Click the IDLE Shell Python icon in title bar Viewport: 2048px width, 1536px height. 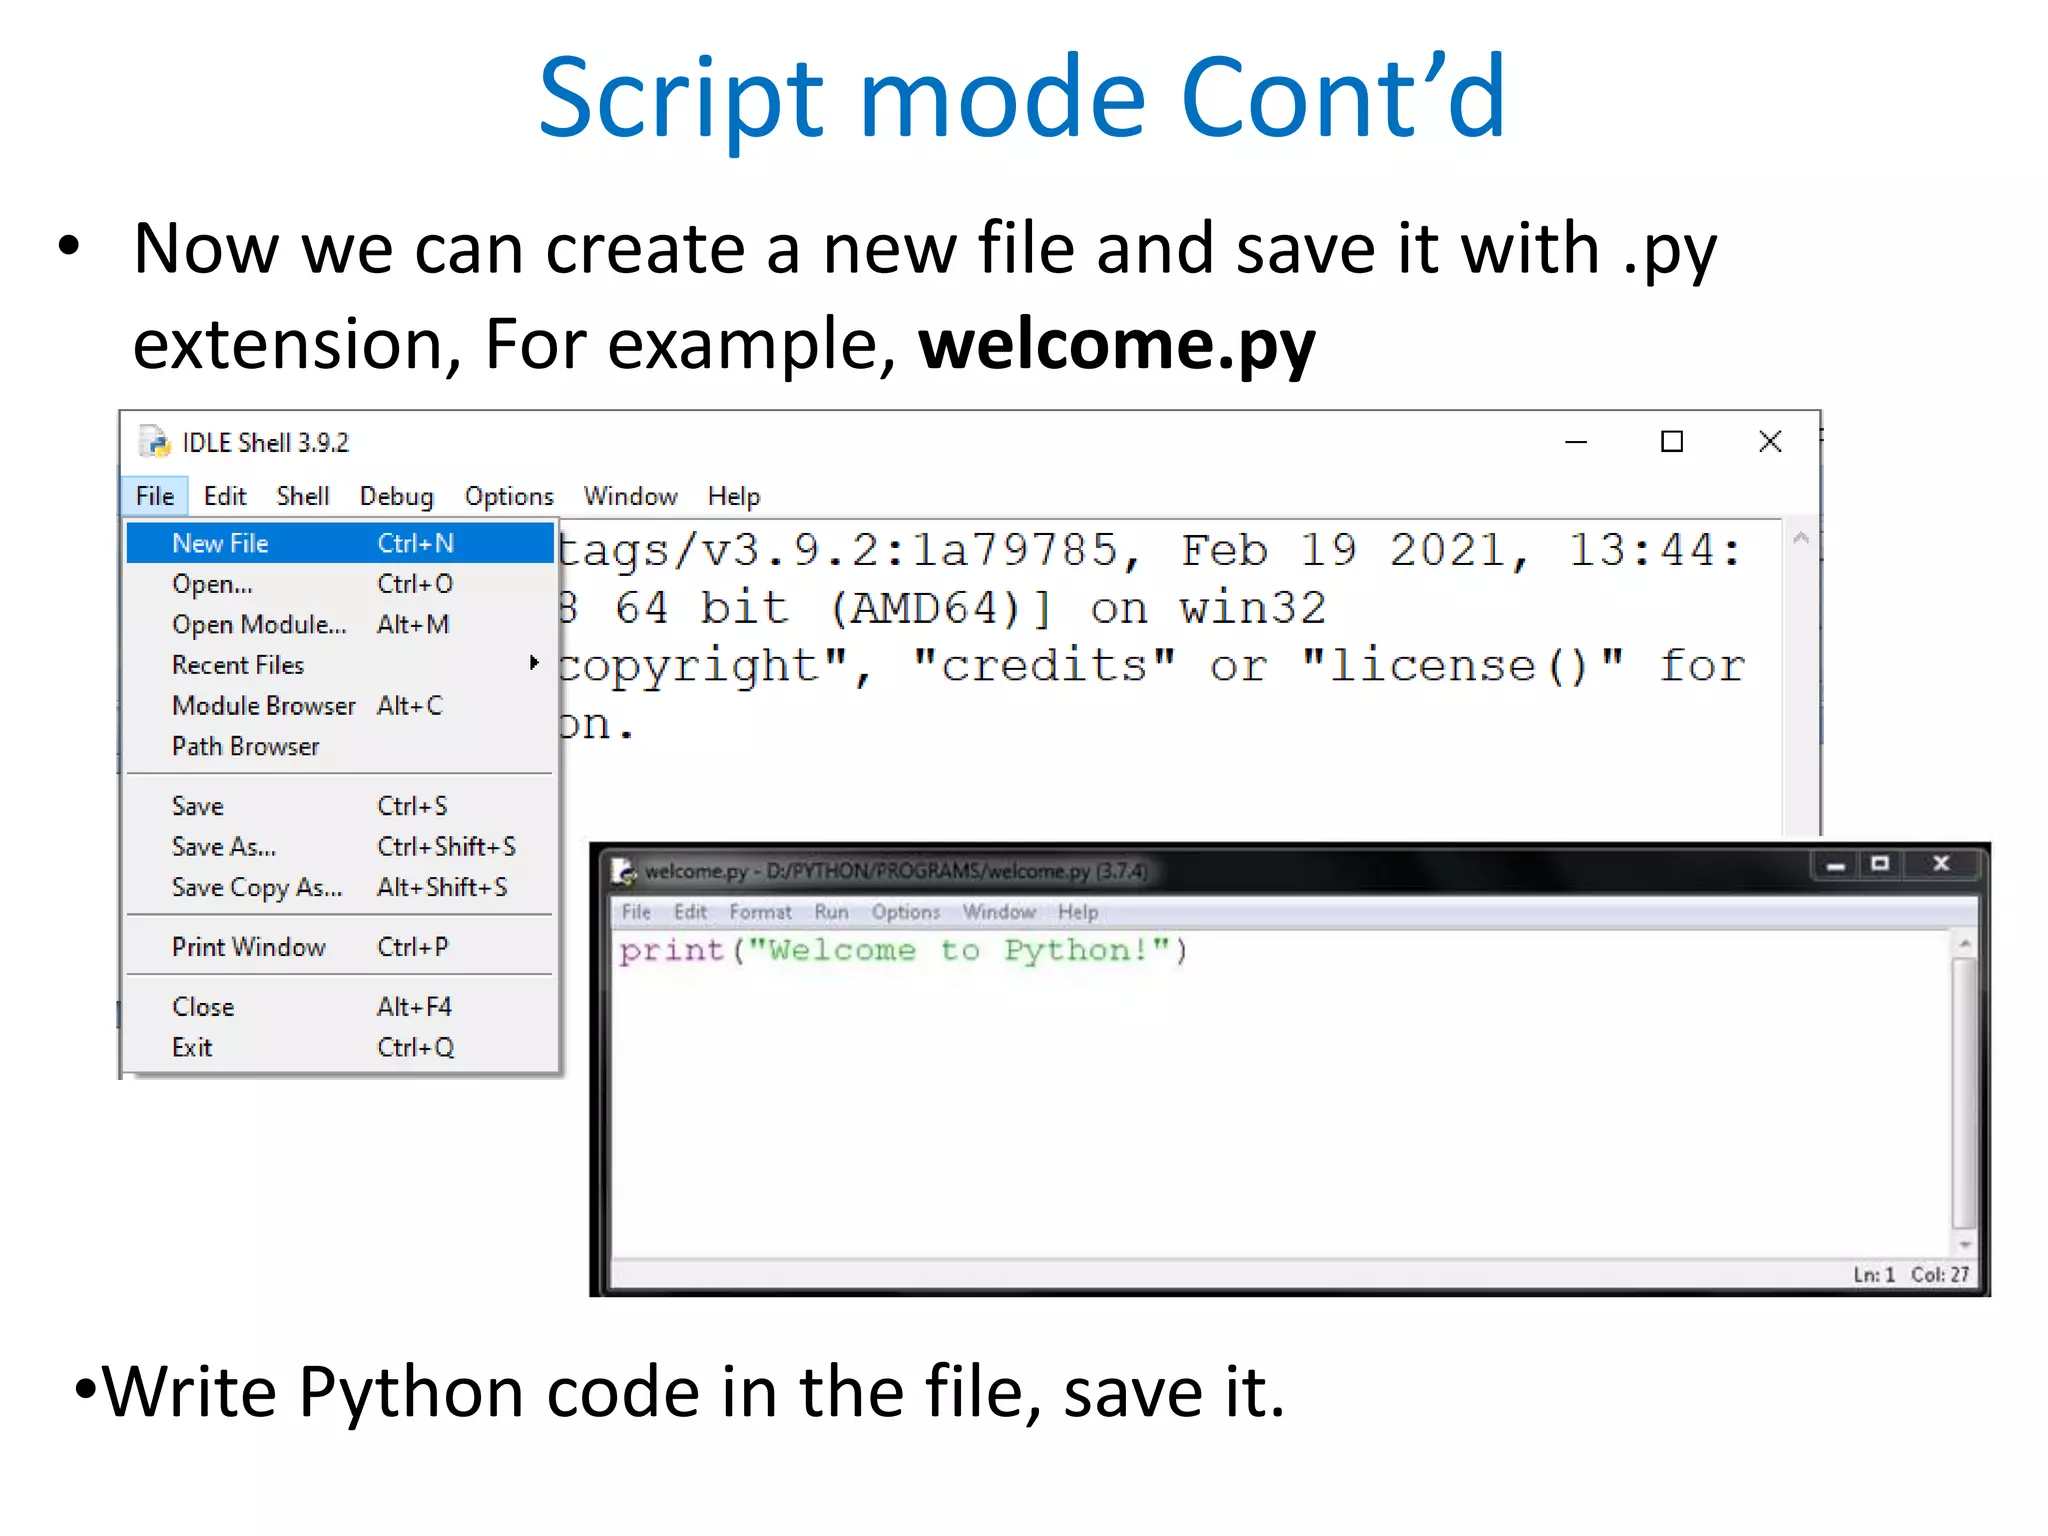point(155,442)
